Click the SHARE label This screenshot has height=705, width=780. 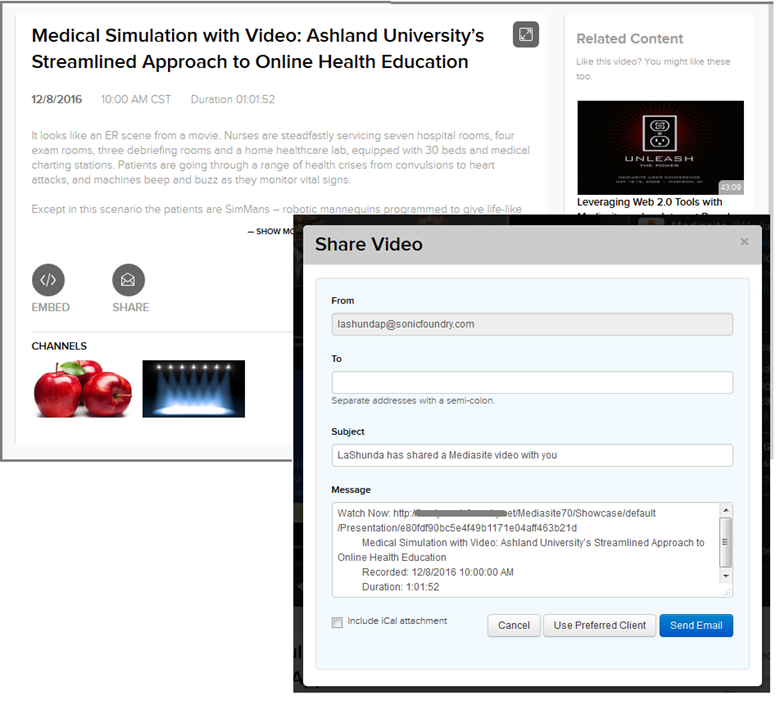(x=131, y=309)
